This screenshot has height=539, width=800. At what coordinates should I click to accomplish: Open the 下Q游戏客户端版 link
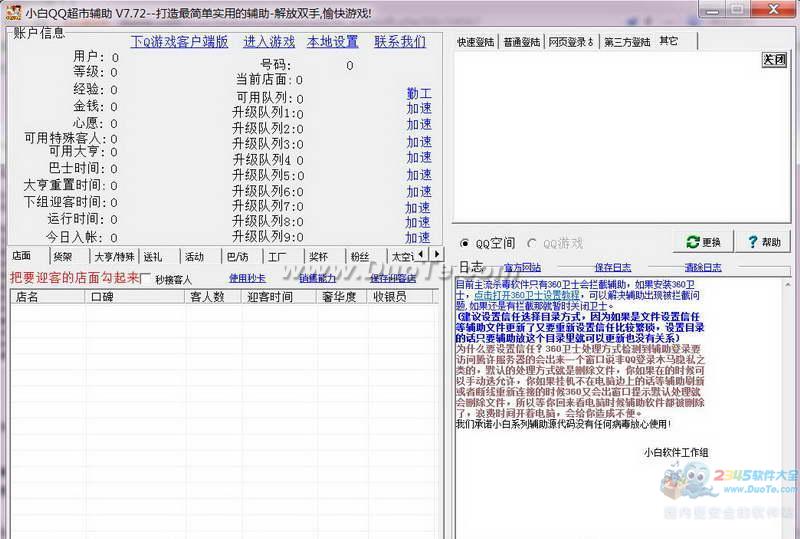point(180,41)
